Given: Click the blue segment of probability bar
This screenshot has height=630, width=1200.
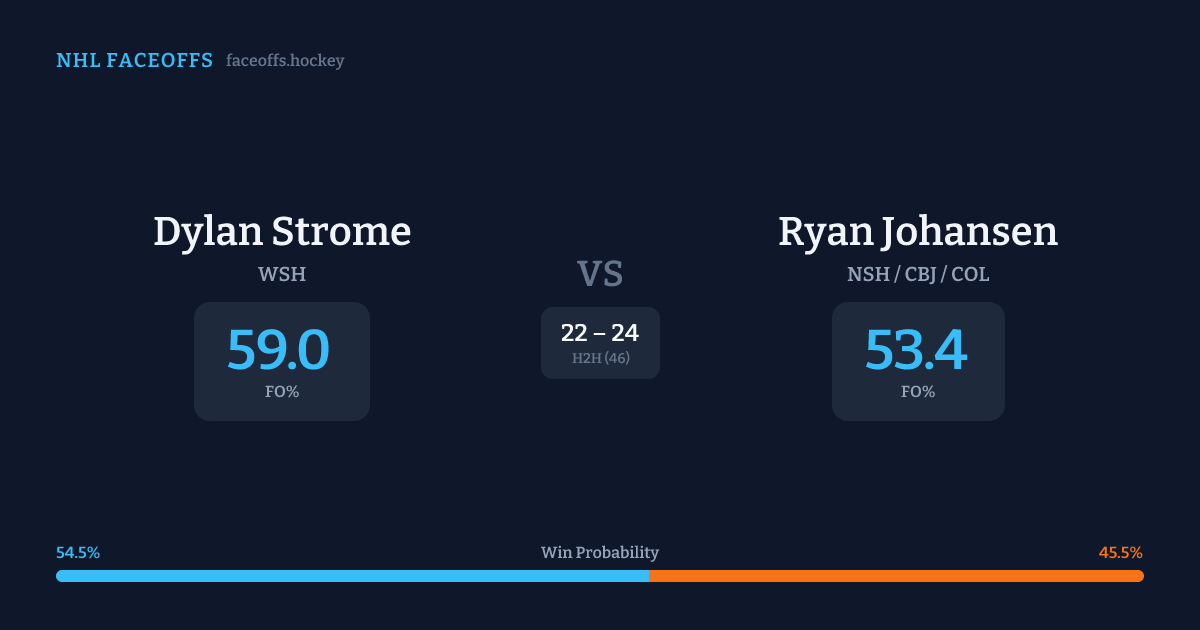Looking at the screenshot, I should point(350,576).
